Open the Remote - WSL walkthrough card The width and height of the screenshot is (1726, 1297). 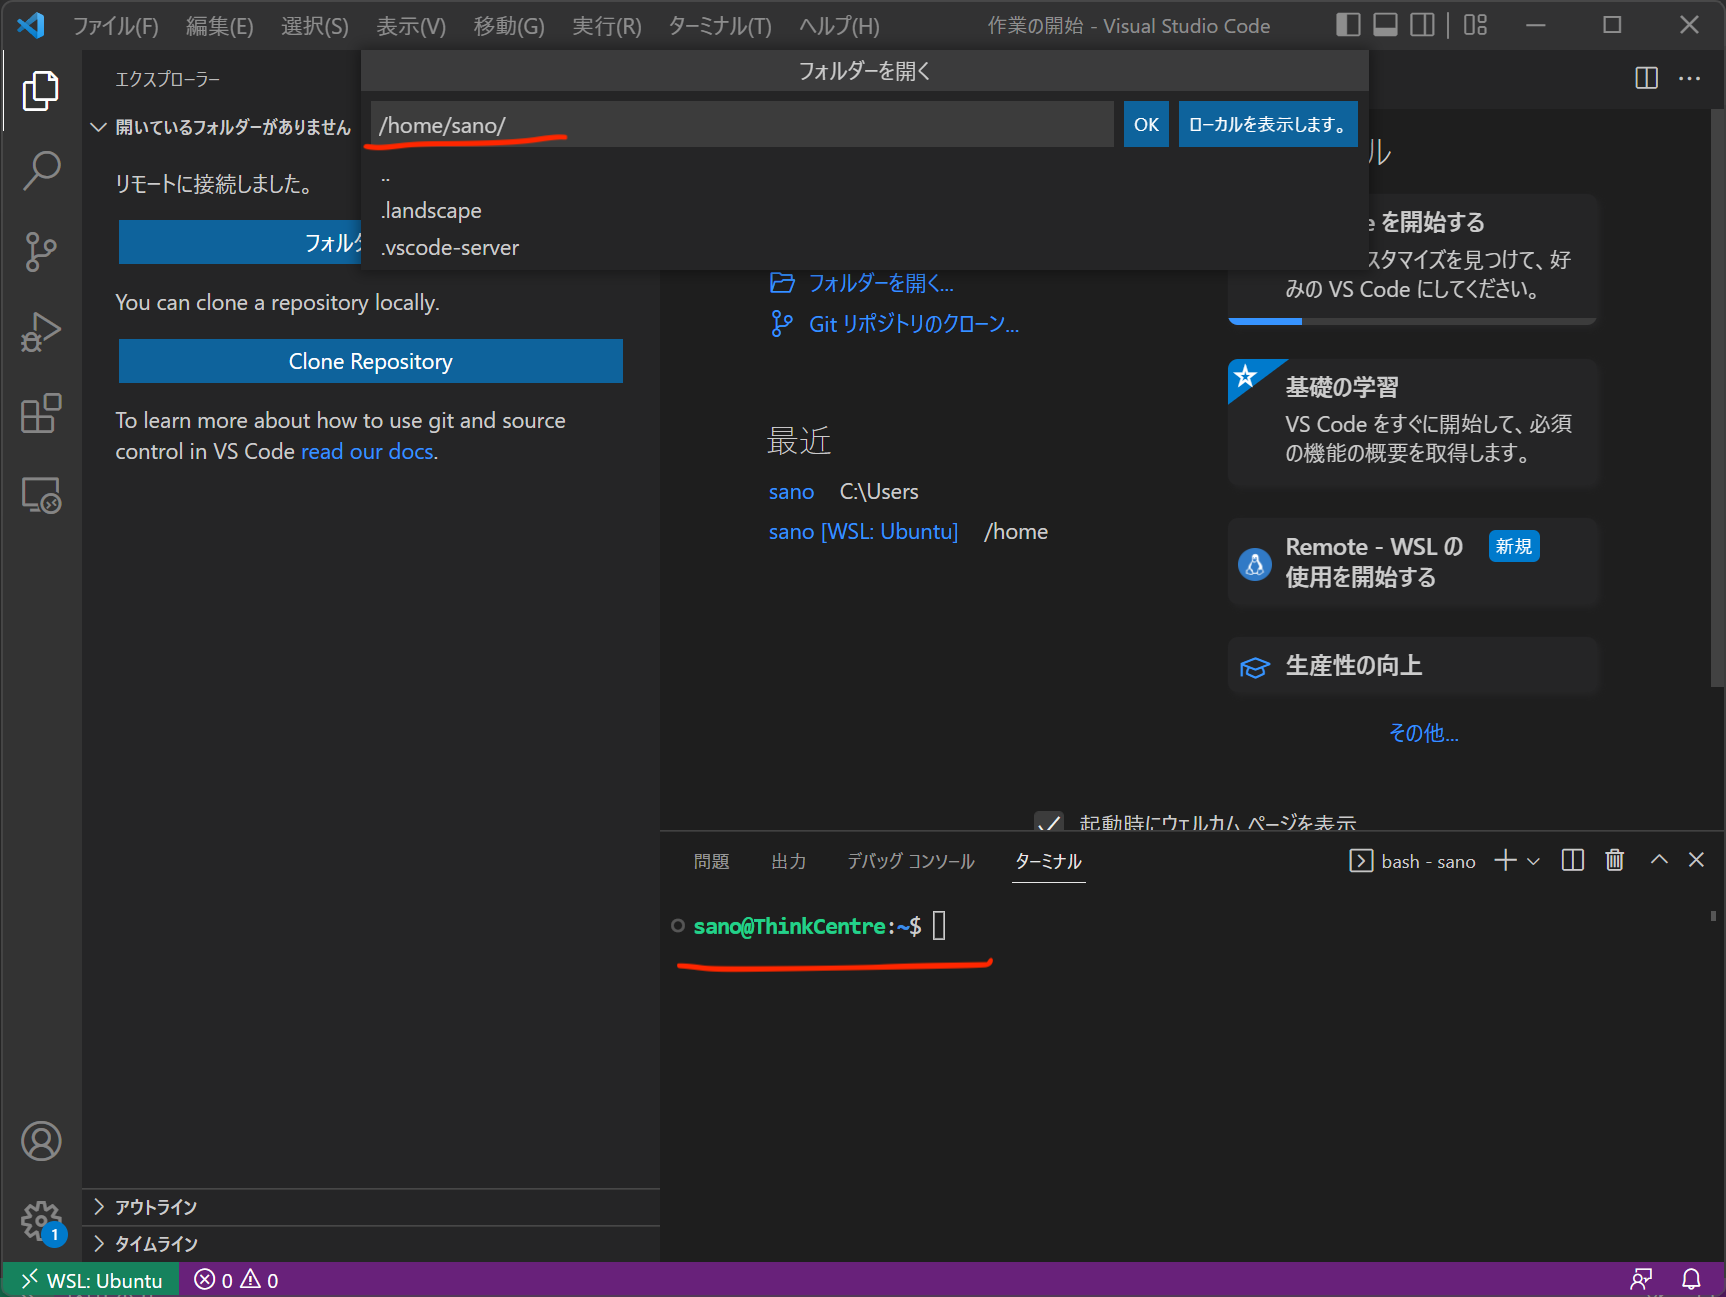(x=1413, y=562)
